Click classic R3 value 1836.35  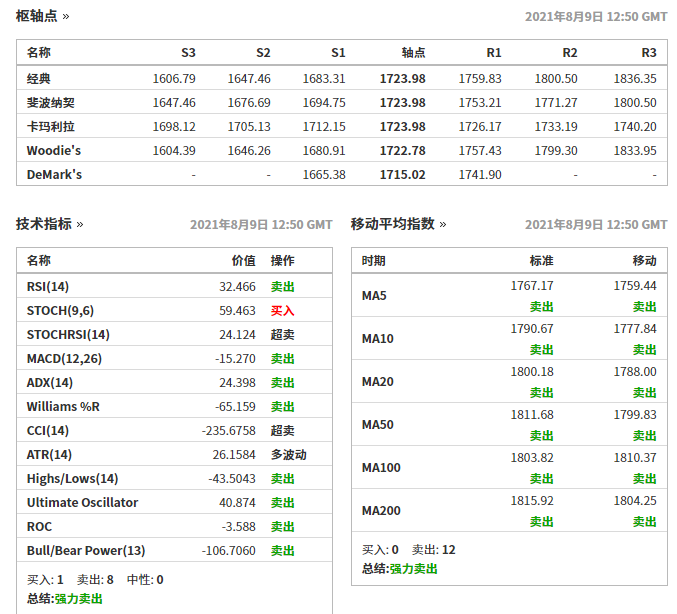coord(635,79)
